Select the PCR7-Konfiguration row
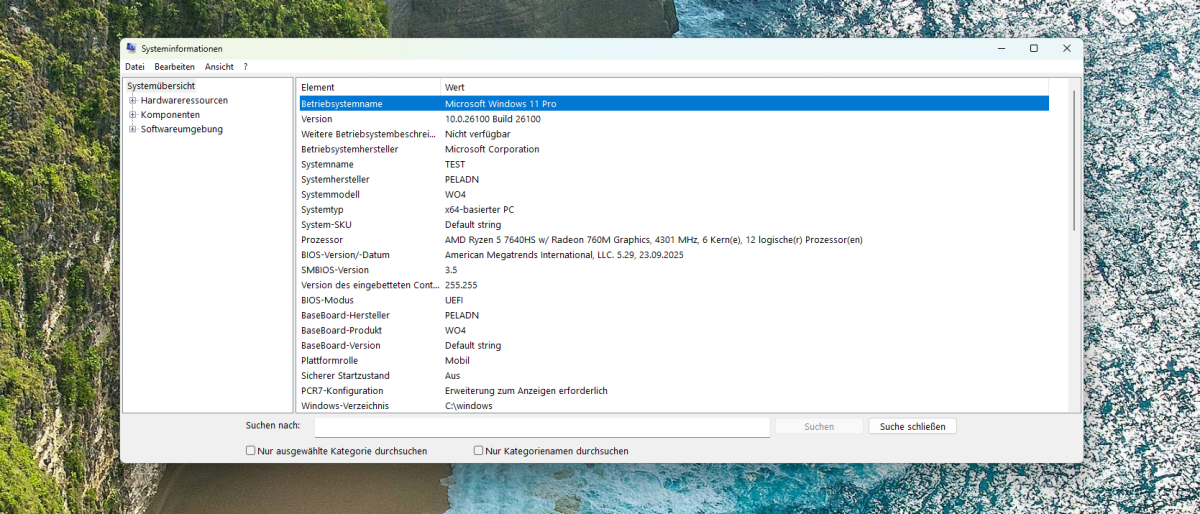 (x=673, y=391)
